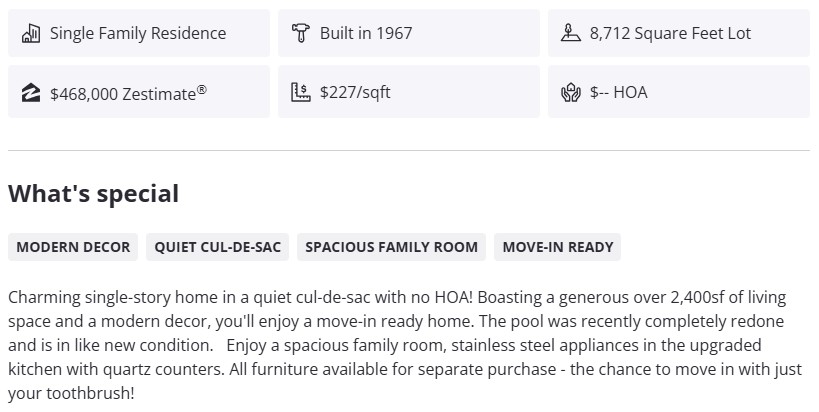Click the 8,712 Square Feet Lot text

coord(670,34)
